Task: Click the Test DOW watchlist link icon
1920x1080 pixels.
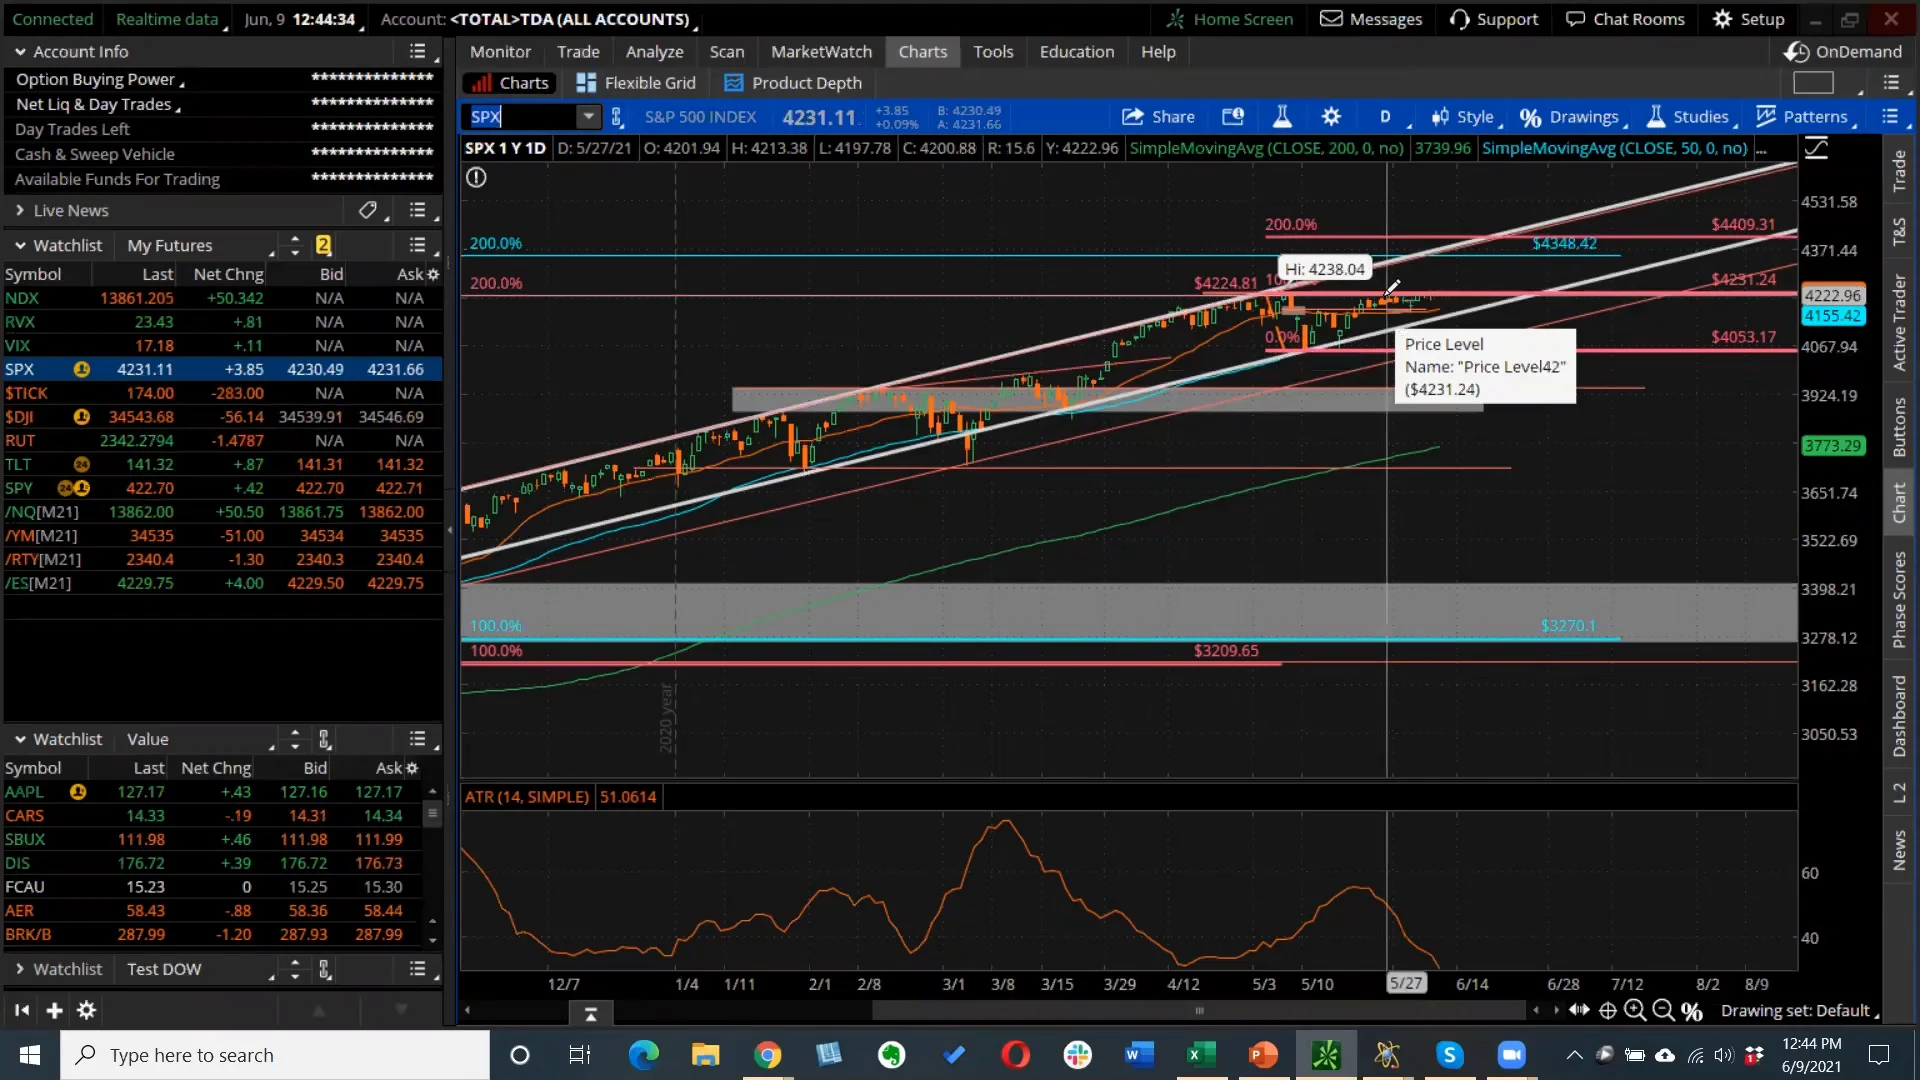Action: [x=324, y=969]
